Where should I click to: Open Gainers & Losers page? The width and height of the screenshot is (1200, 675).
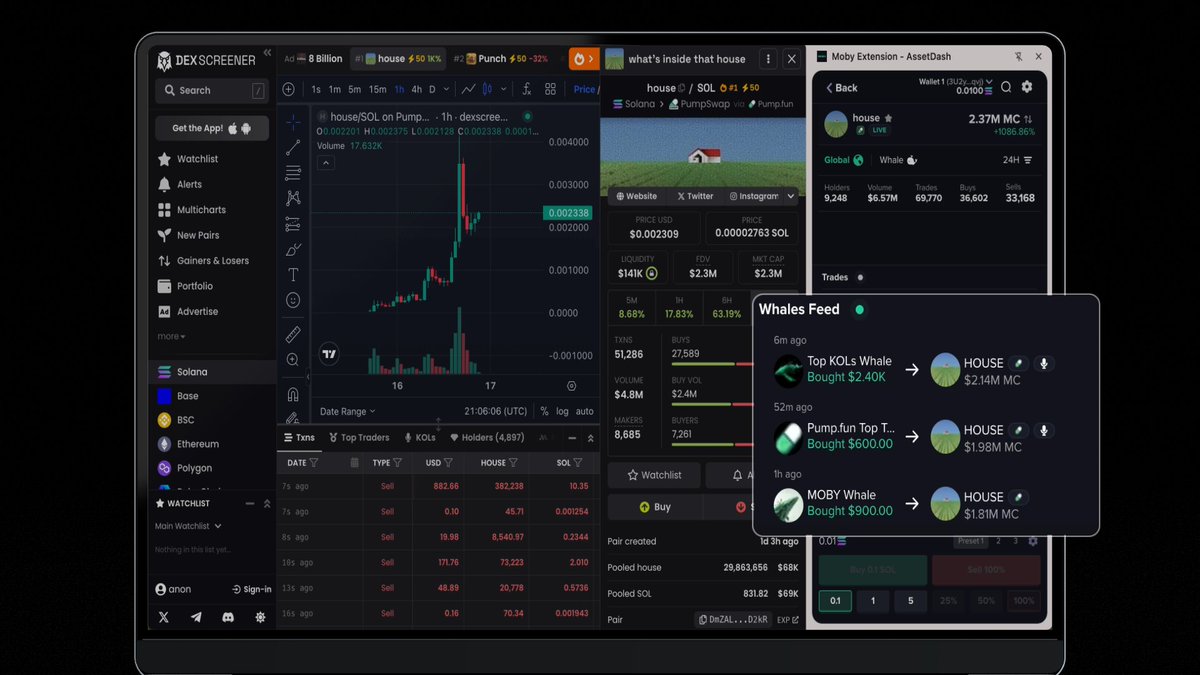coord(204,261)
